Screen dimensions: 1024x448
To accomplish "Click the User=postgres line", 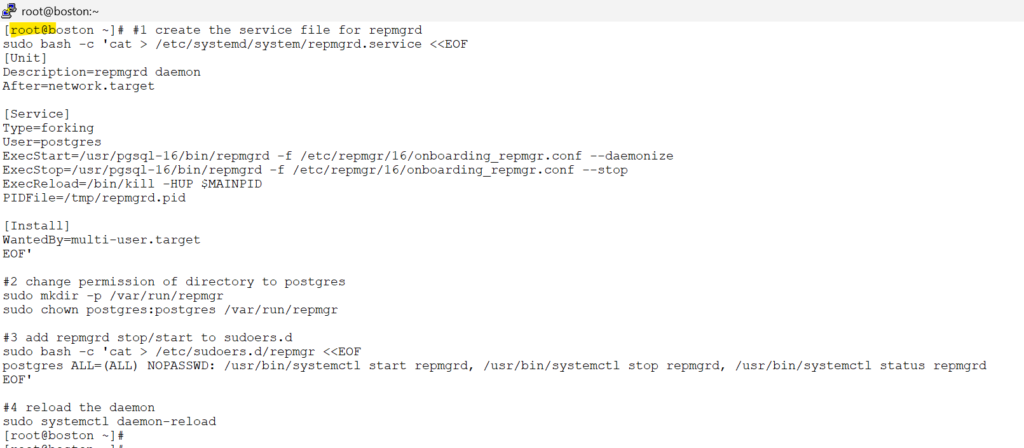I will click(x=48, y=142).
